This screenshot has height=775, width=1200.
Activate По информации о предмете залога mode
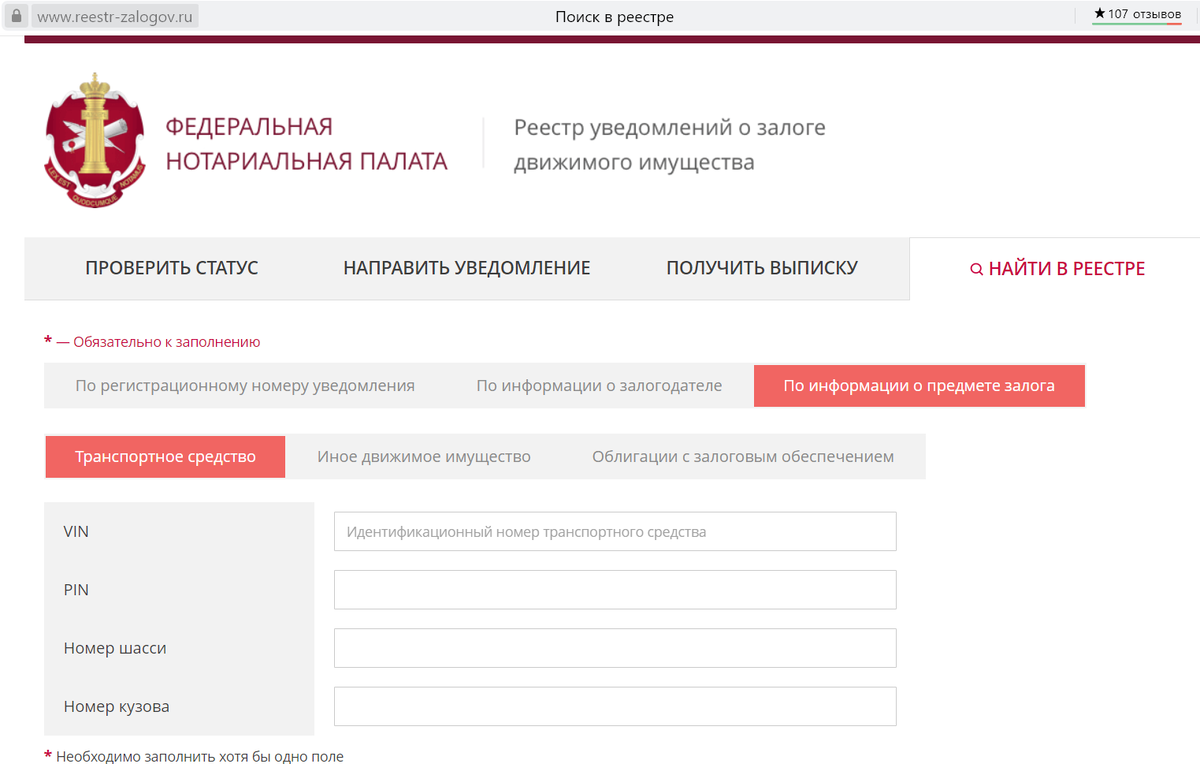[918, 385]
